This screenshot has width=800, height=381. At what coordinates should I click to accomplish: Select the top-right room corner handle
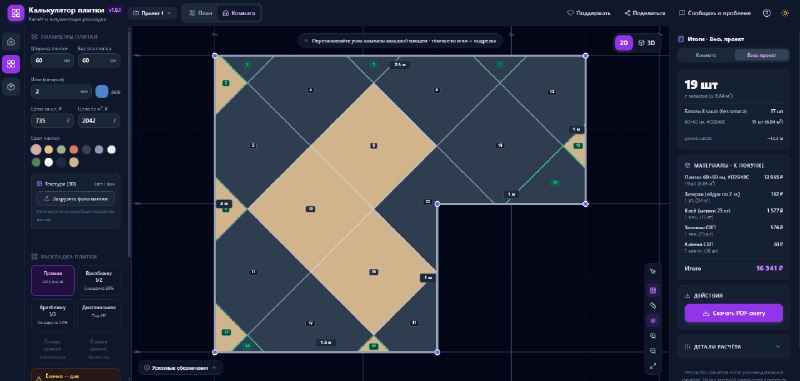coord(585,55)
